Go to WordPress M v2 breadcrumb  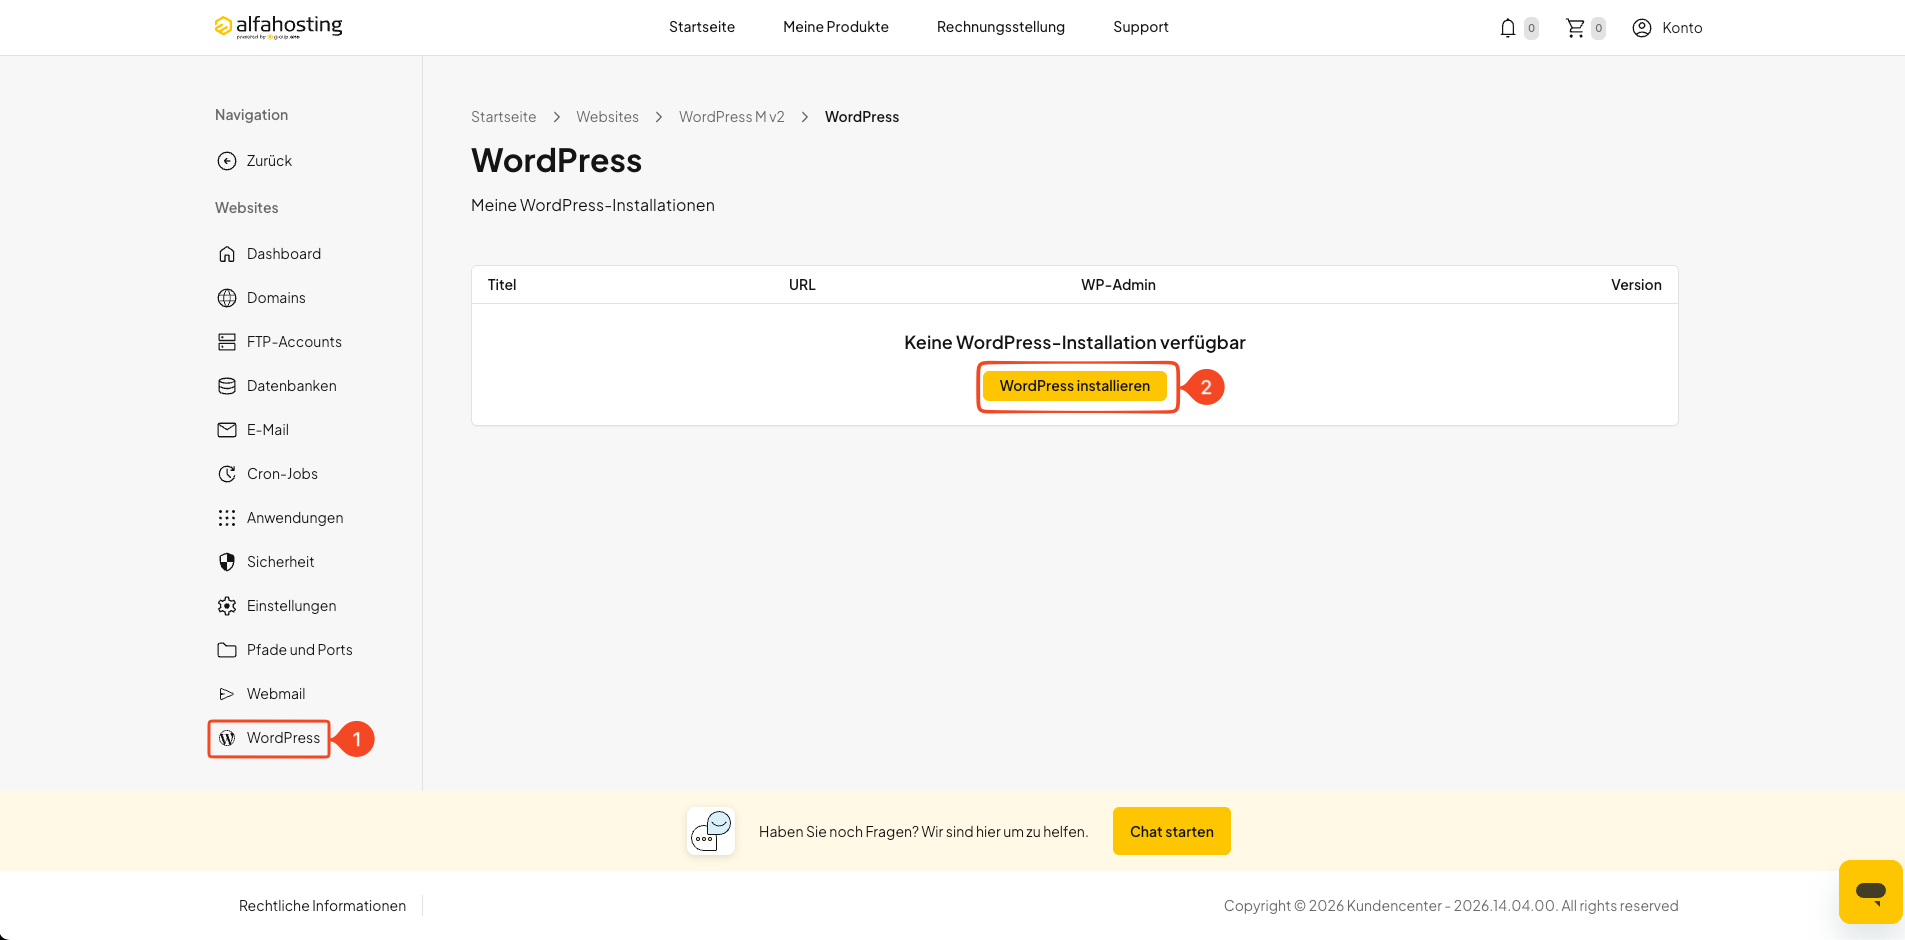coord(732,117)
